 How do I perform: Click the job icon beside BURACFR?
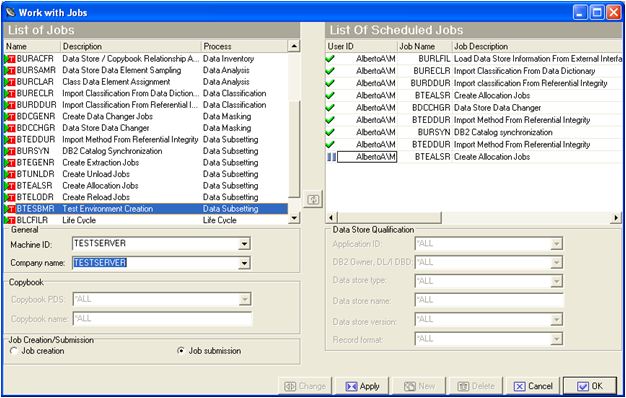[x=10, y=59]
